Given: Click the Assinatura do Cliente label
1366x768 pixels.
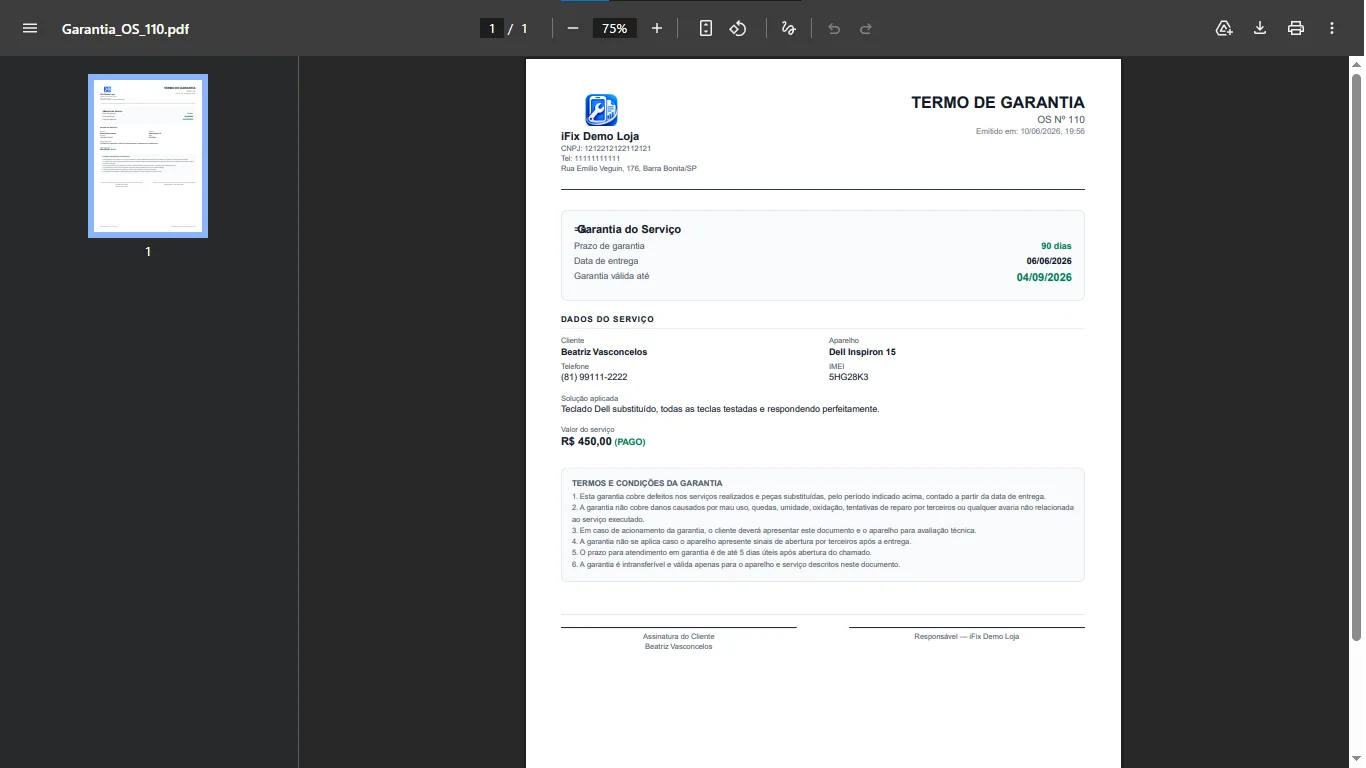Looking at the screenshot, I should pos(679,636).
